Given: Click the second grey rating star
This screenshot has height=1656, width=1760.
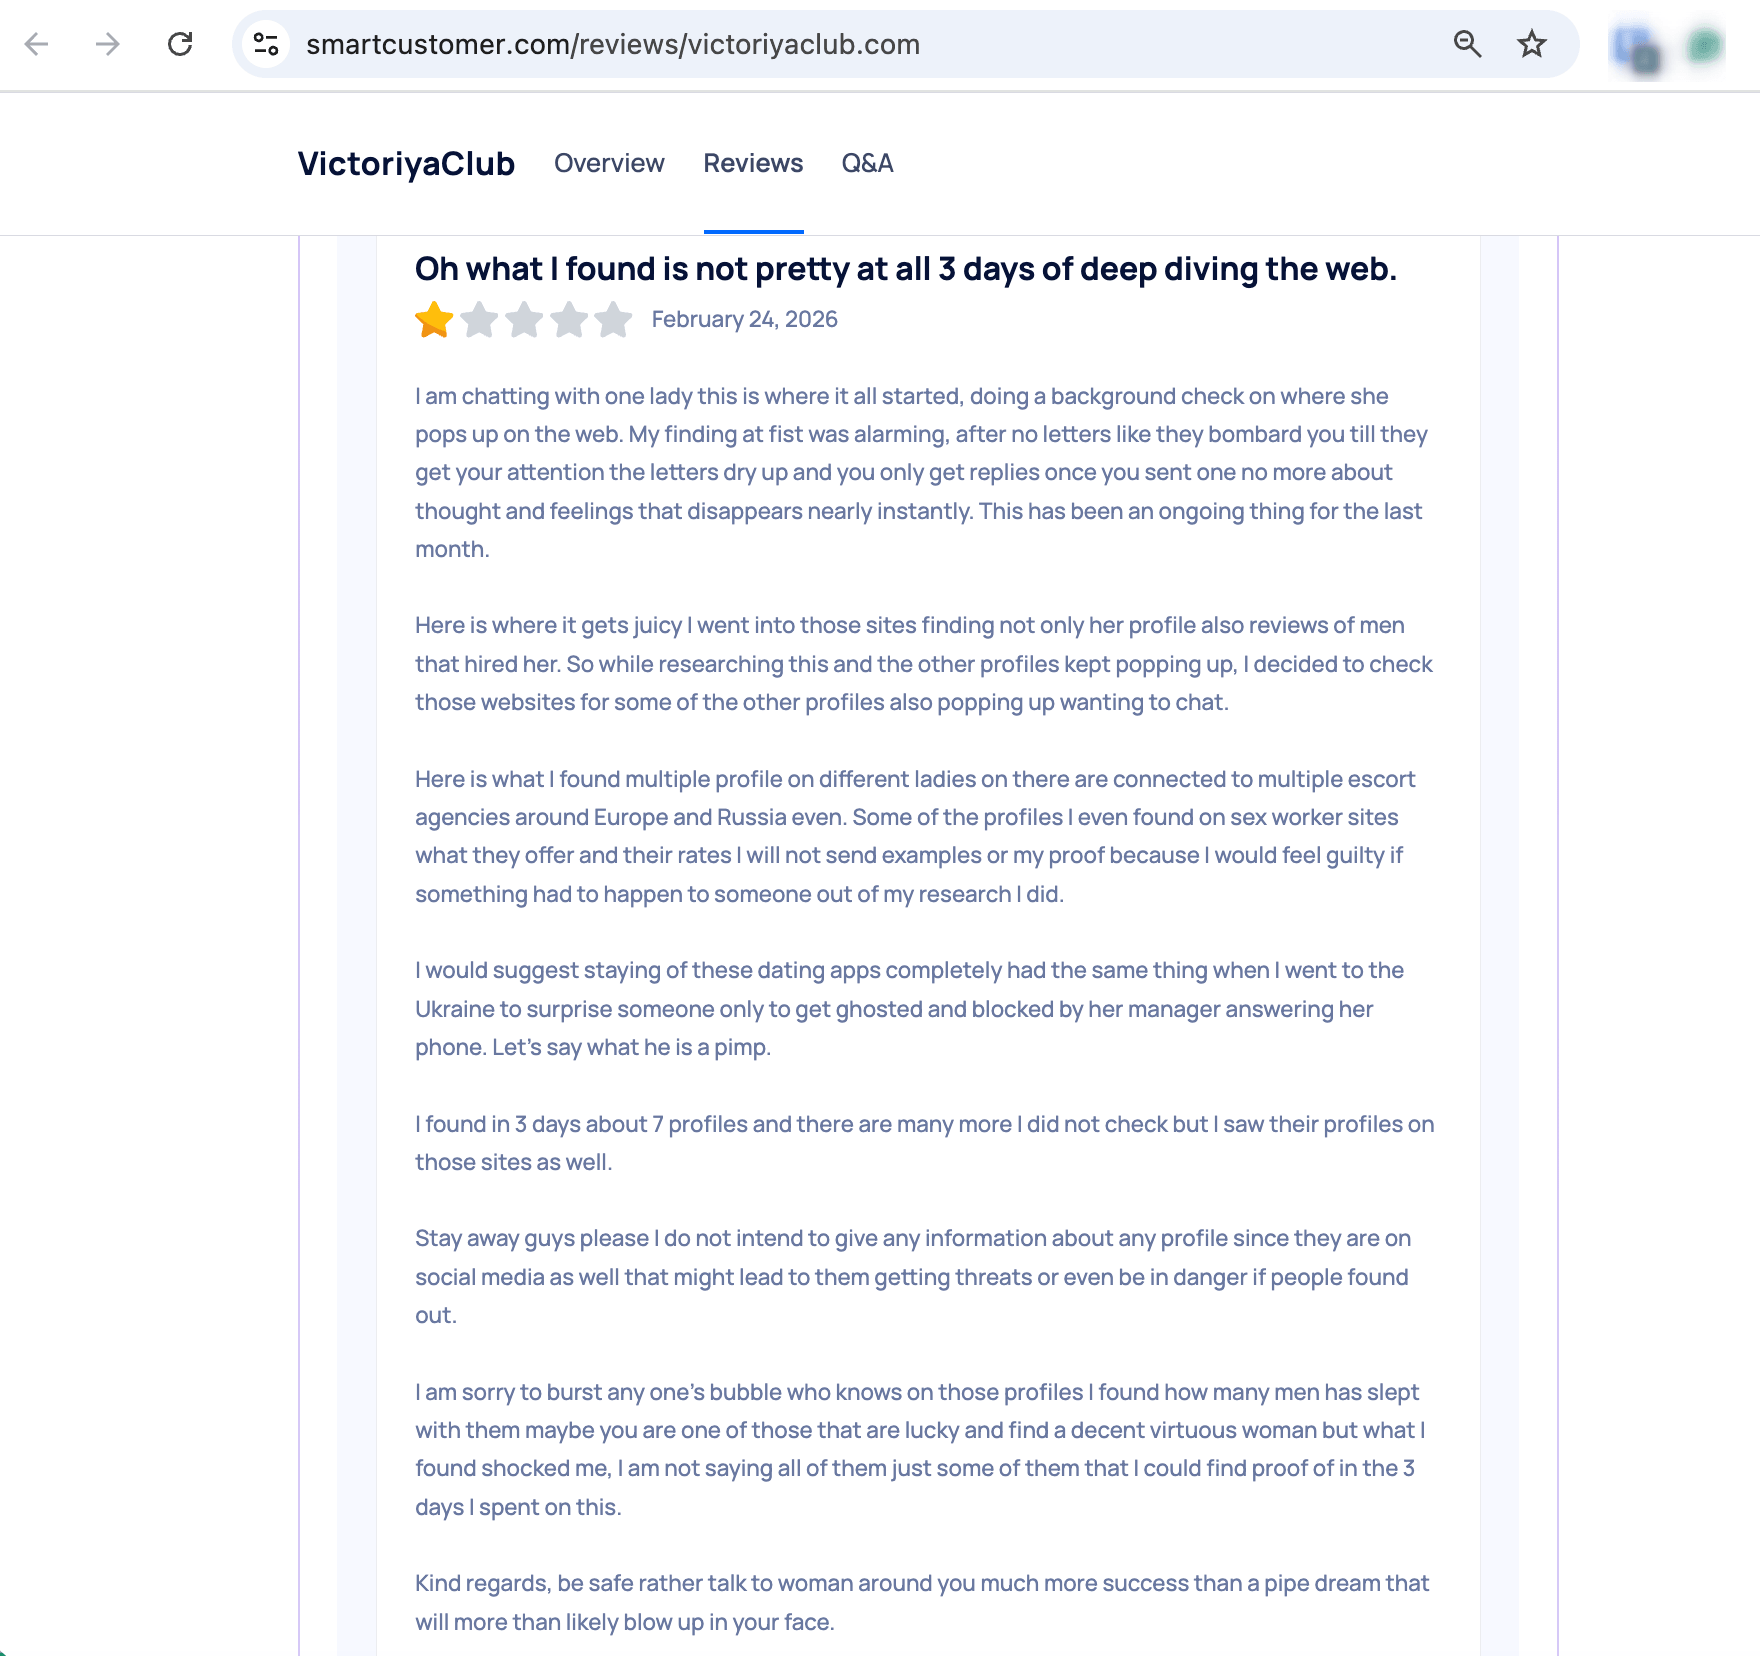Looking at the screenshot, I should tap(480, 320).
